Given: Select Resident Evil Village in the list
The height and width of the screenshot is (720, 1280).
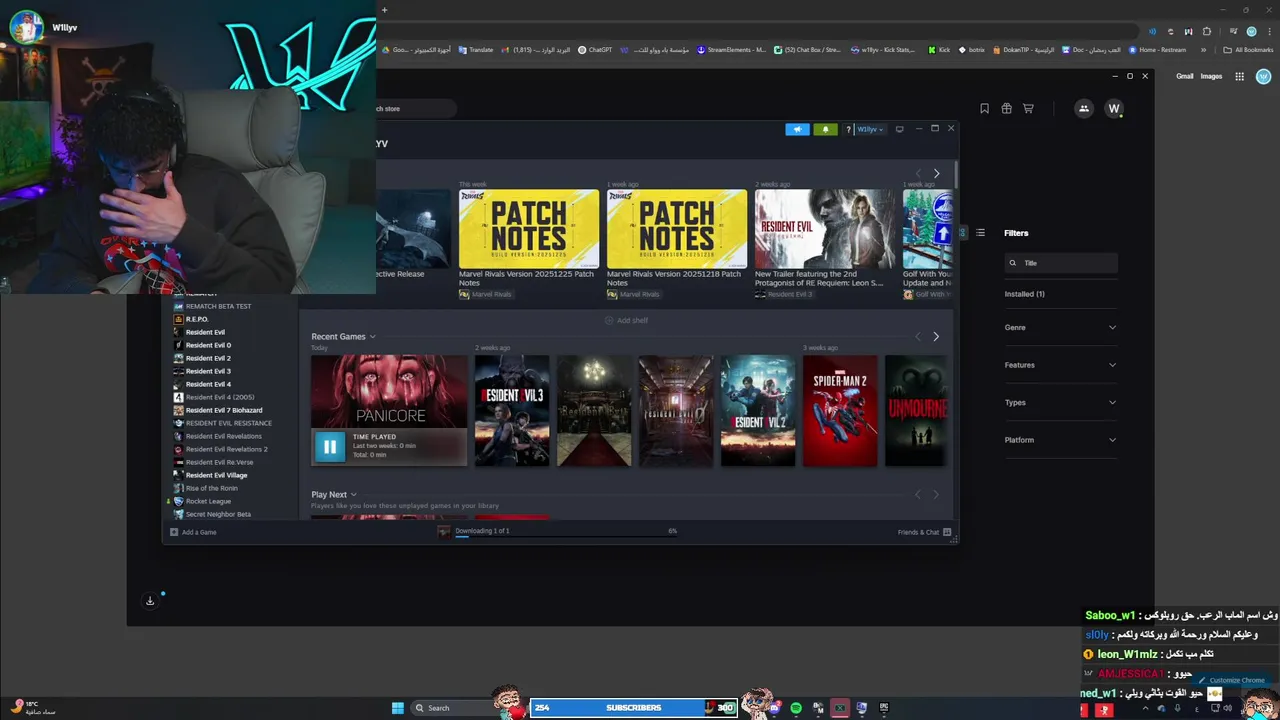Looking at the screenshot, I should tap(216, 475).
